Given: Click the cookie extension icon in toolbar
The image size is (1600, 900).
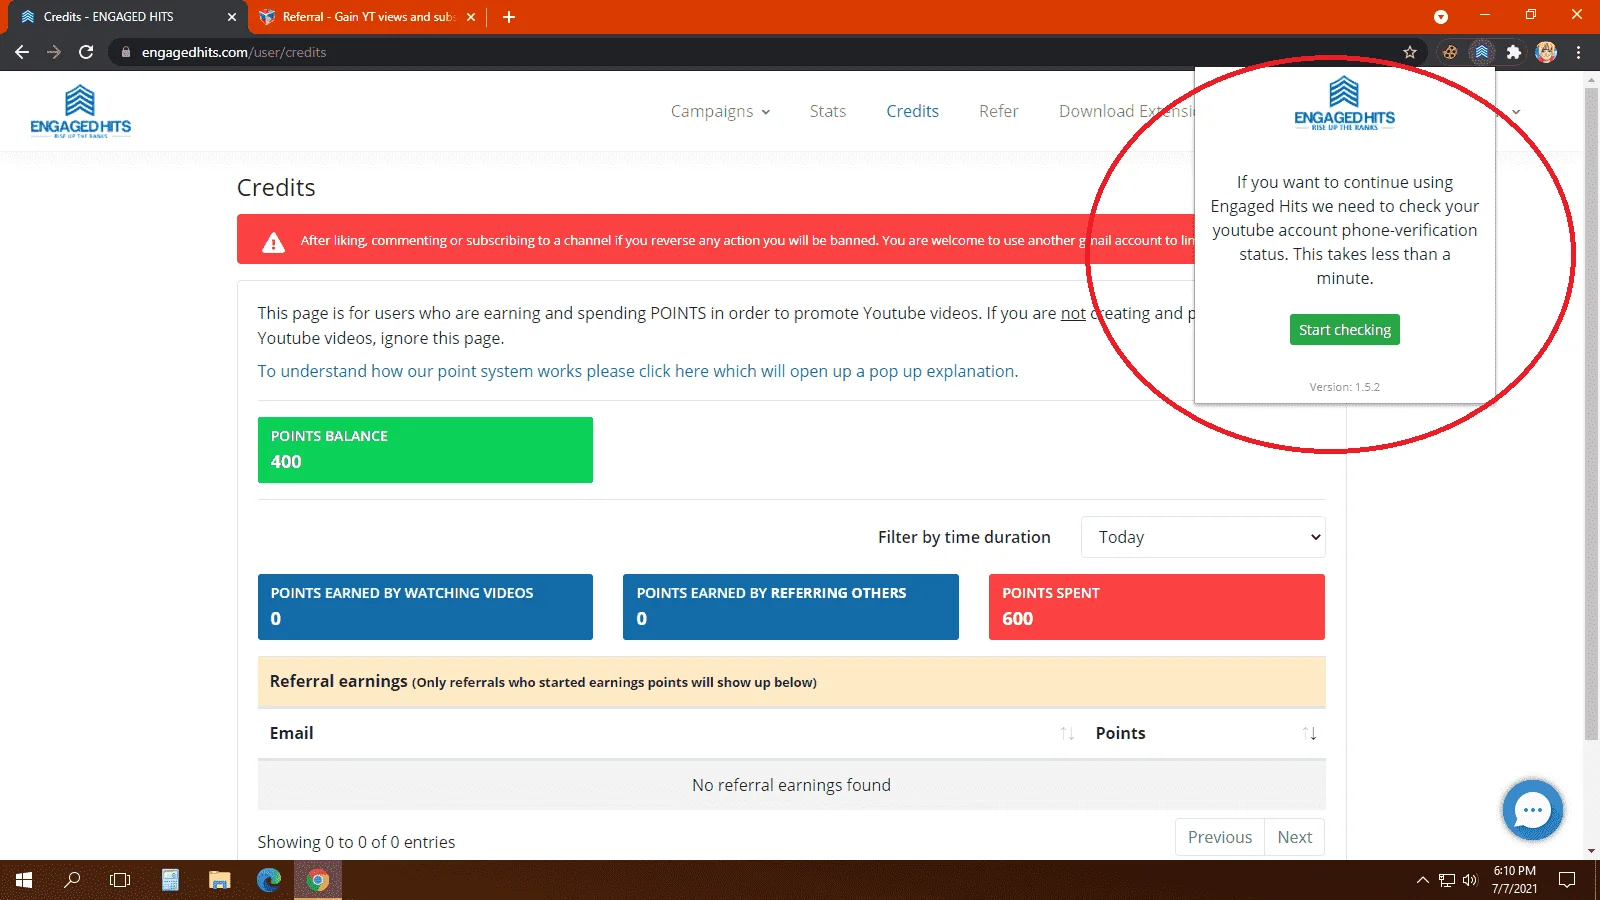Looking at the screenshot, I should click(1450, 52).
